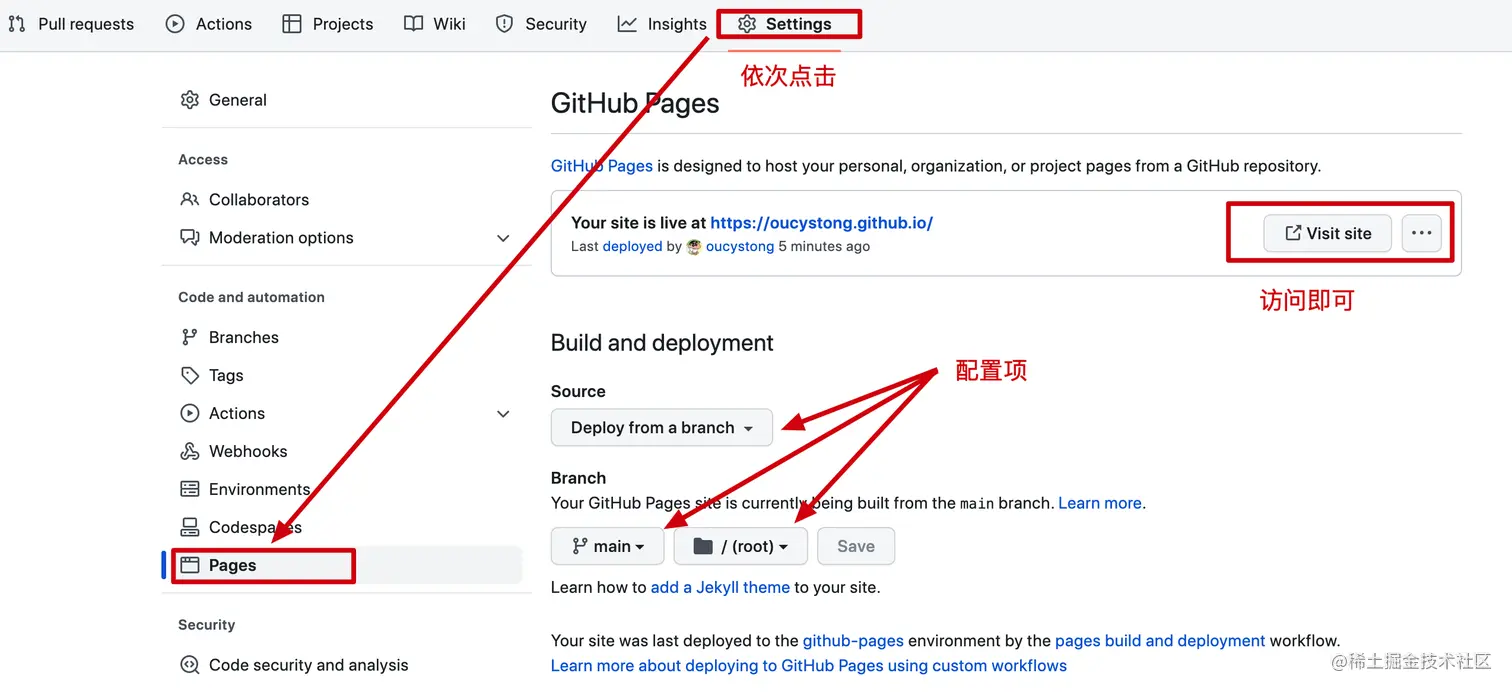Screen dimensions: 1512x692
Task: Click the deployed link
Action: pos(632,247)
